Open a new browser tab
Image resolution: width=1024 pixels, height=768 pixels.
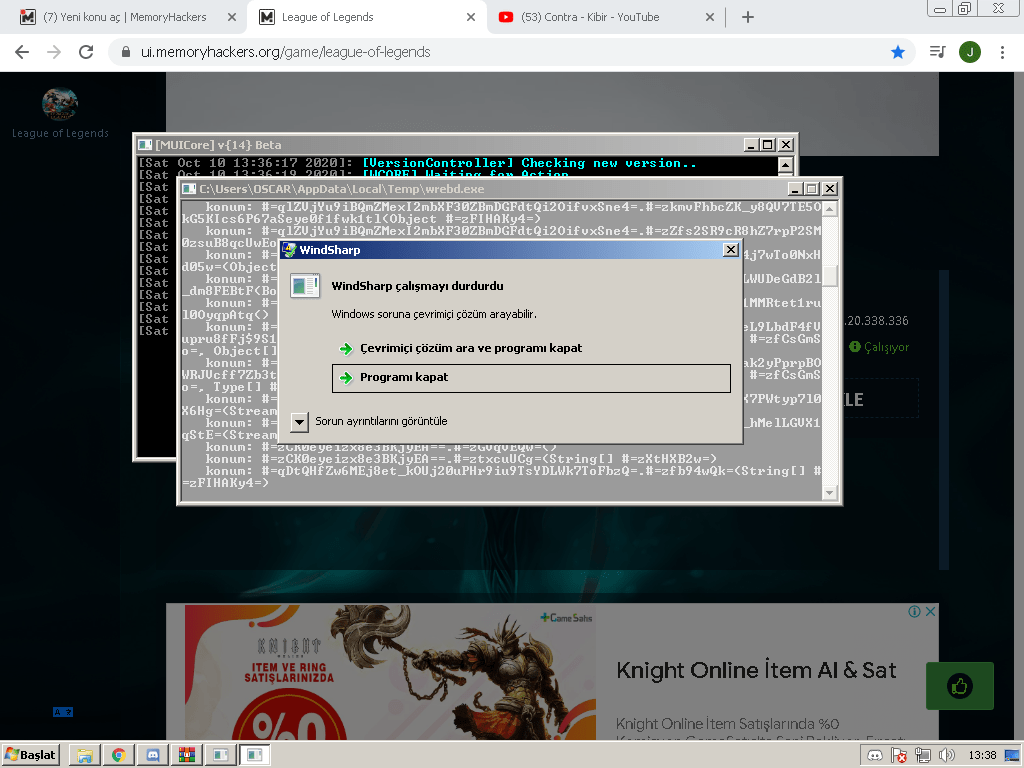coord(748,18)
